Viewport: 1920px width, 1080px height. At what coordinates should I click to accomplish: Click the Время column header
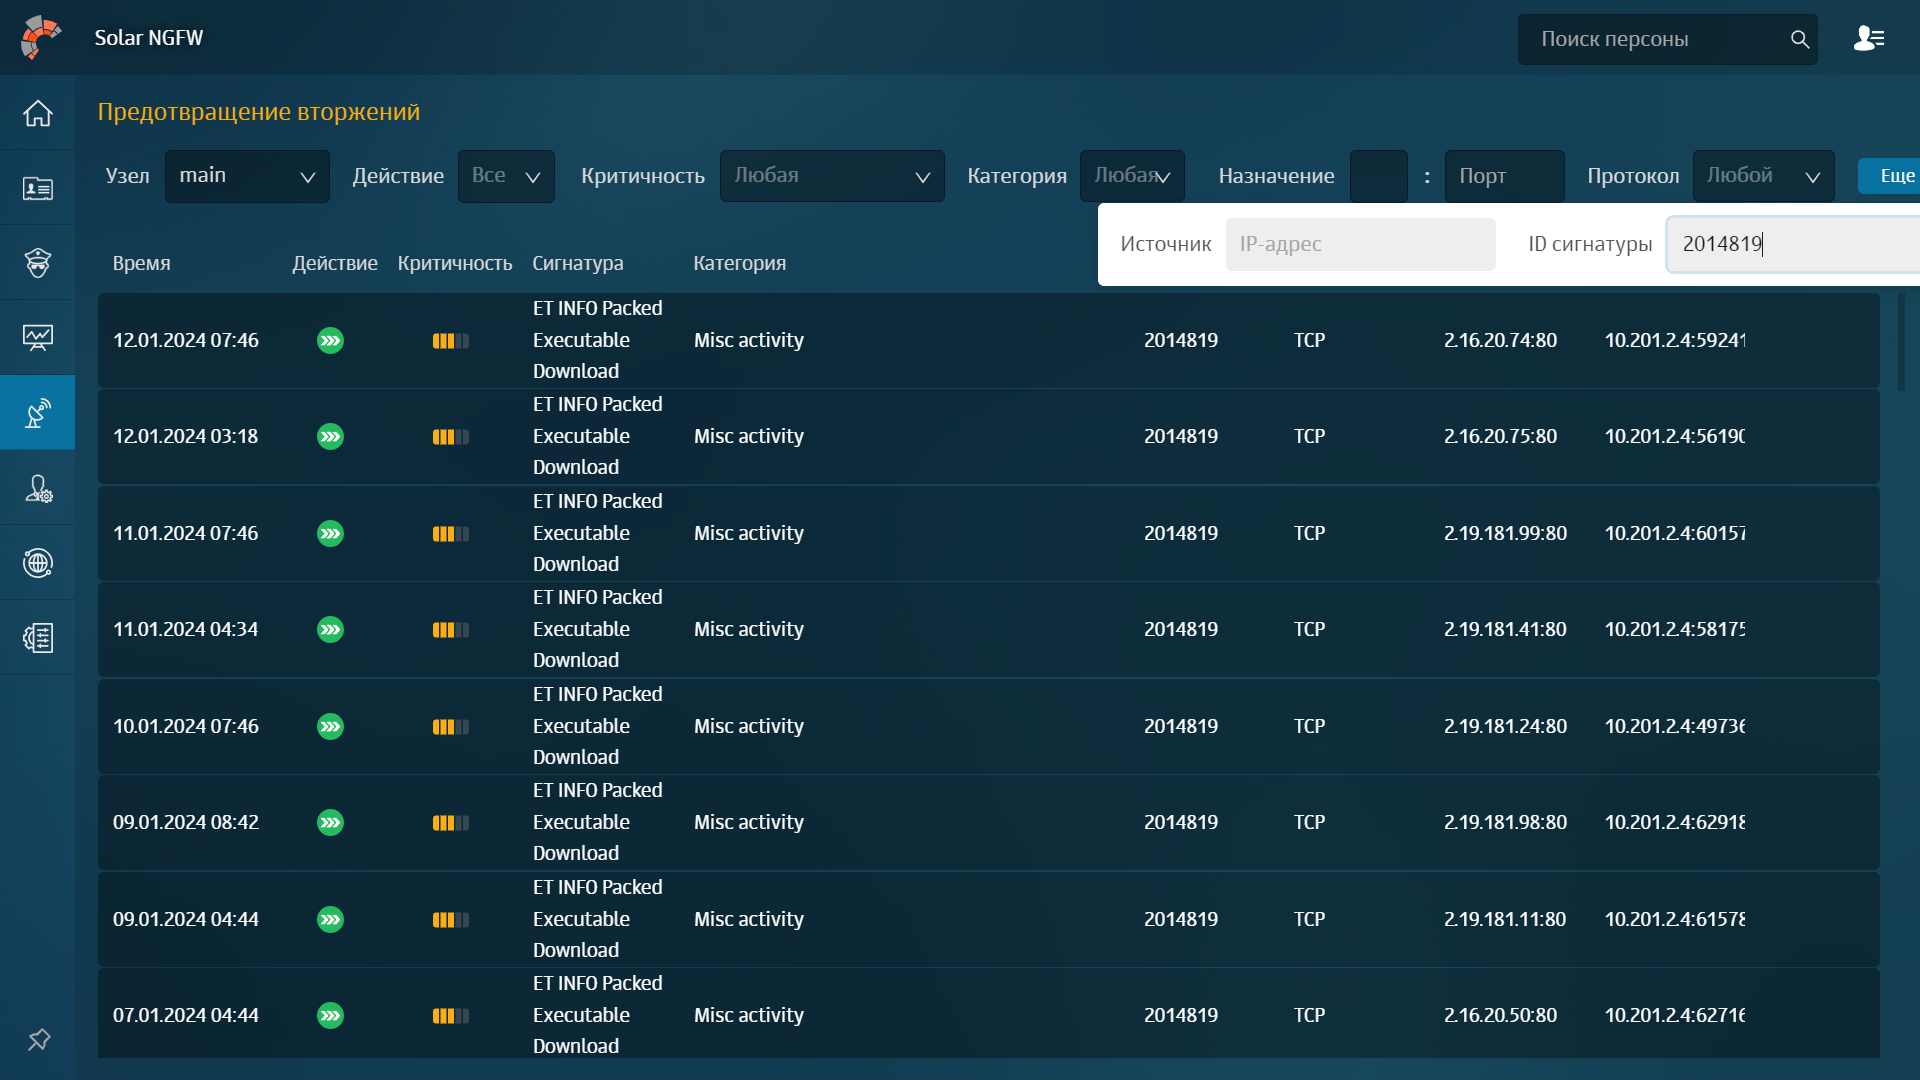pos(141,263)
